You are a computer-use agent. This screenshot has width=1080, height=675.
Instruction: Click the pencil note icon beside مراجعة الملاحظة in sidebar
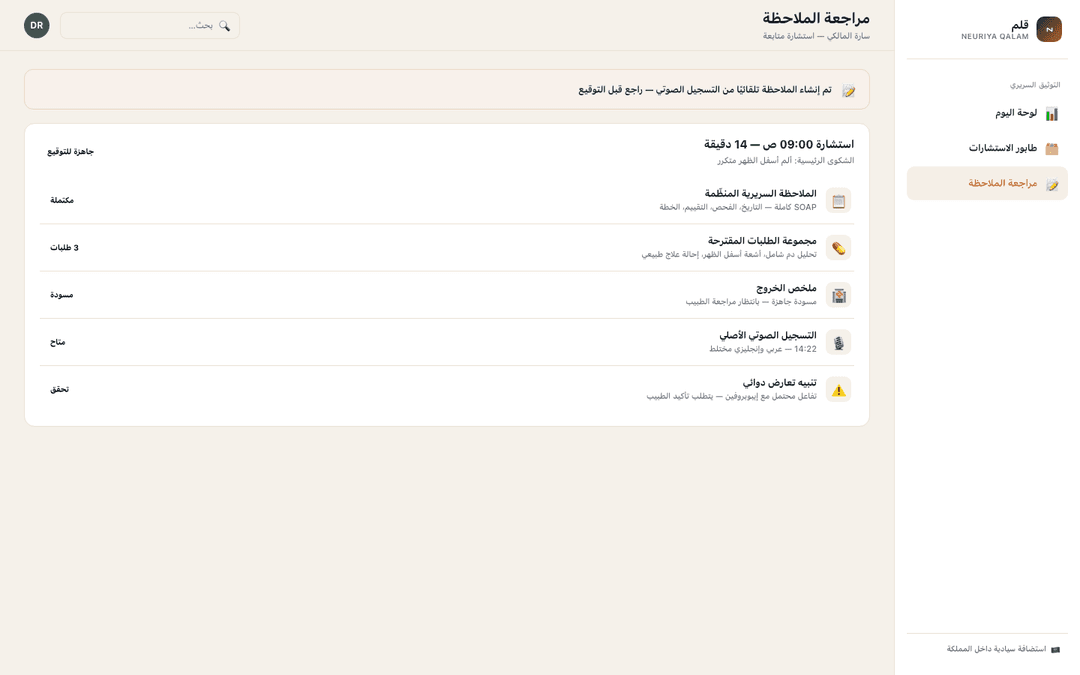(1051, 184)
